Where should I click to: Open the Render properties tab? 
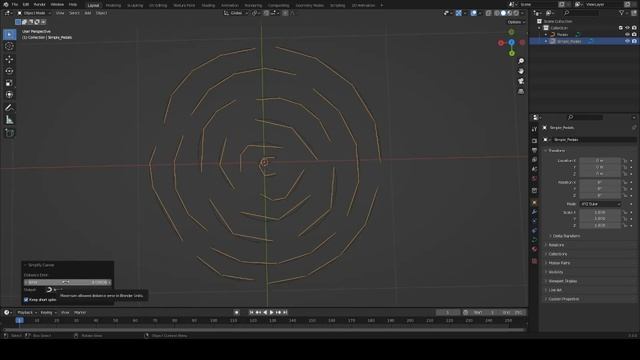click(x=534, y=141)
